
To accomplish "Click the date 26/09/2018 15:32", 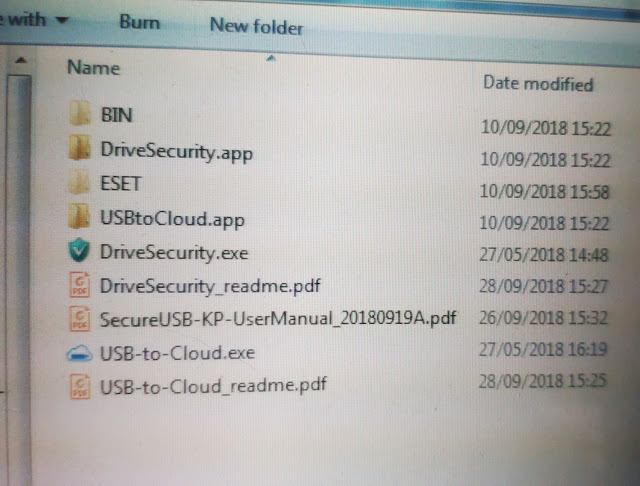I will (543, 318).
